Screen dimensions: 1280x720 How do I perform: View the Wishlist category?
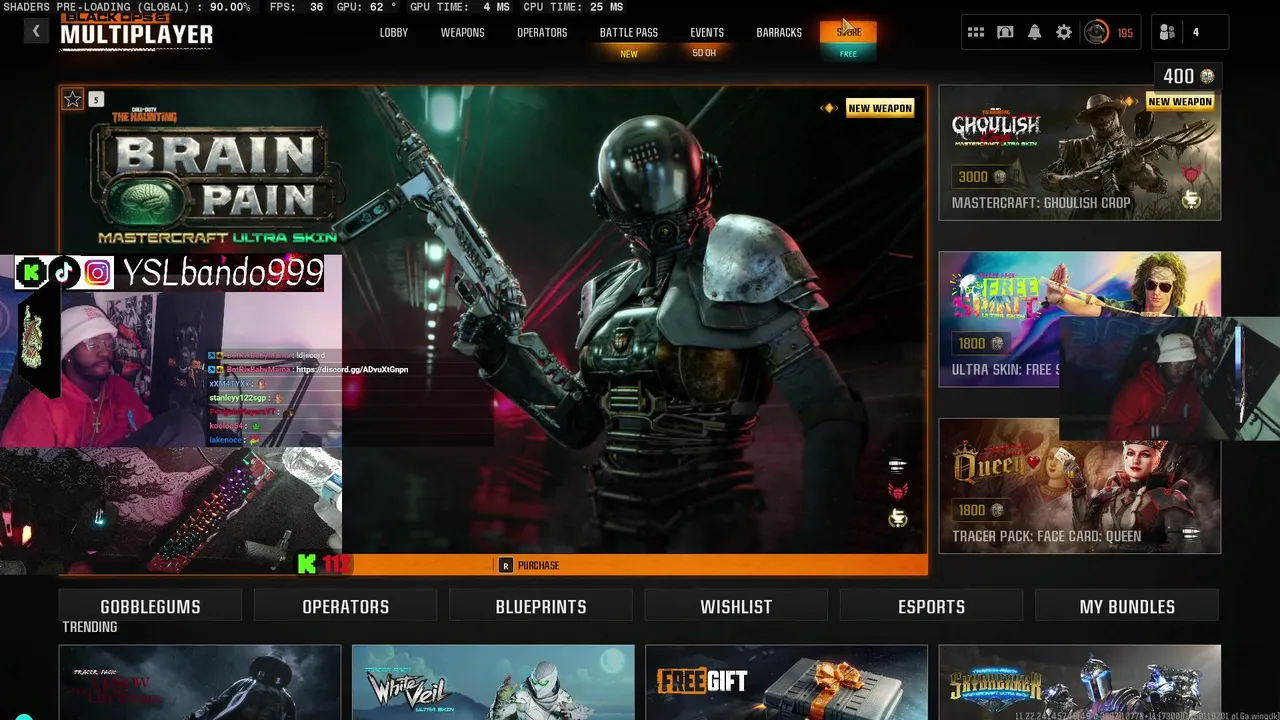(x=736, y=606)
